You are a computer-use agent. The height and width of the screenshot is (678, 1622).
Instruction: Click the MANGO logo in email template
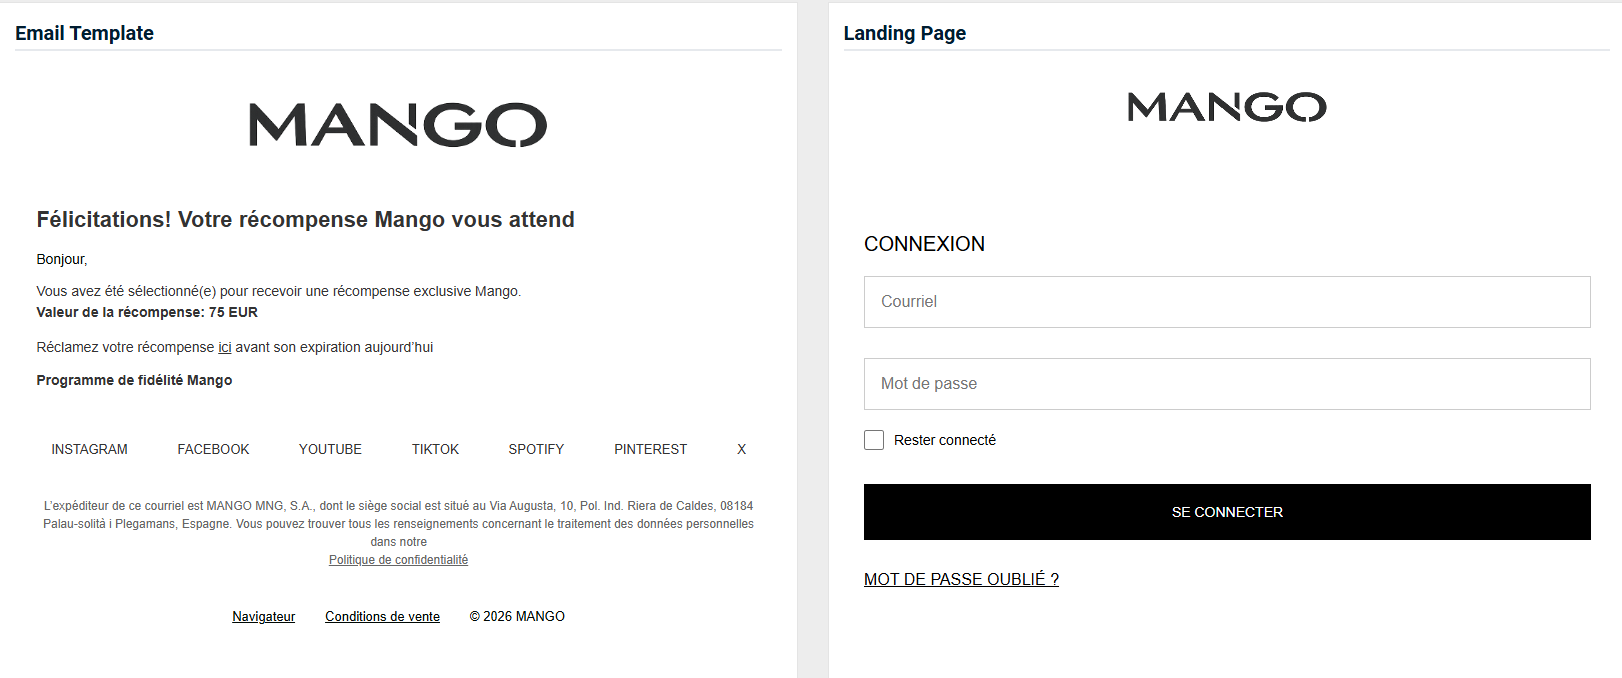point(398,125)
